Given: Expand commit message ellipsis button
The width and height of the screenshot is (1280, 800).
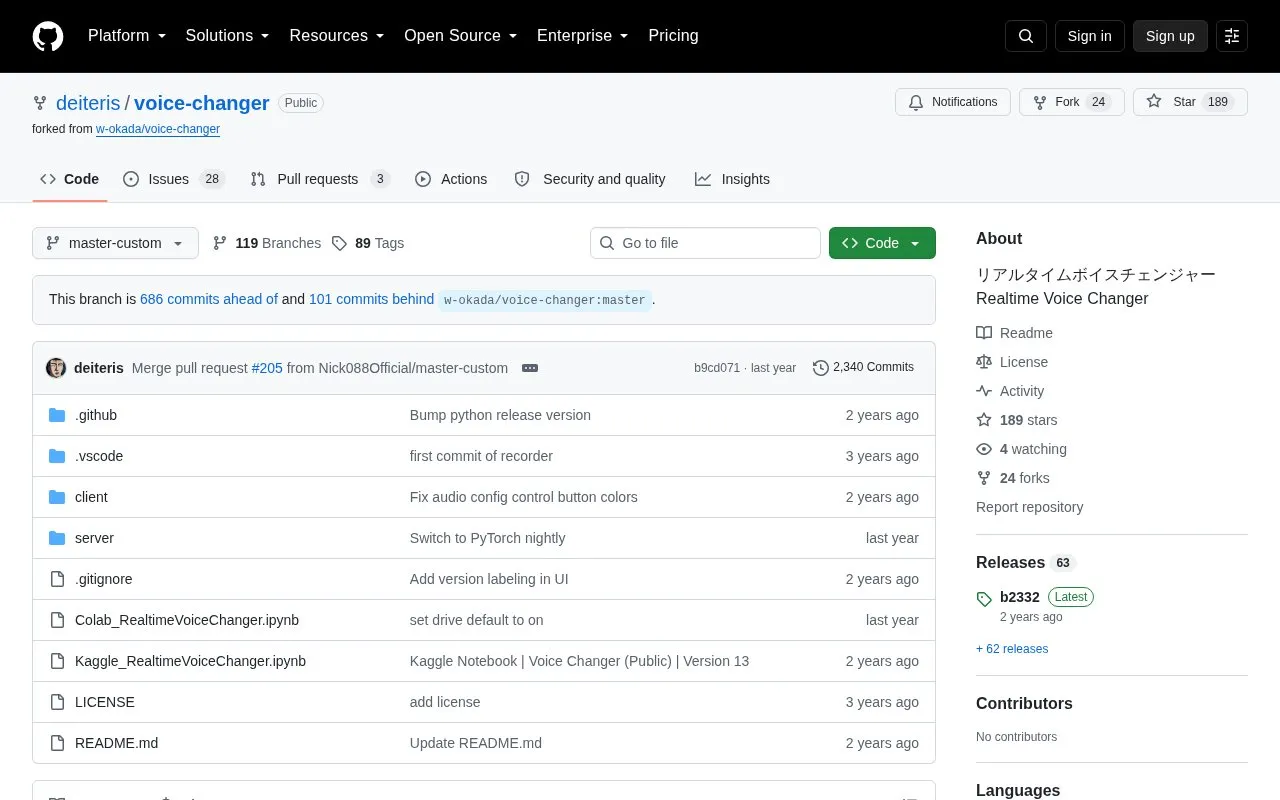Looking at the screenshot, I should 530,368.
